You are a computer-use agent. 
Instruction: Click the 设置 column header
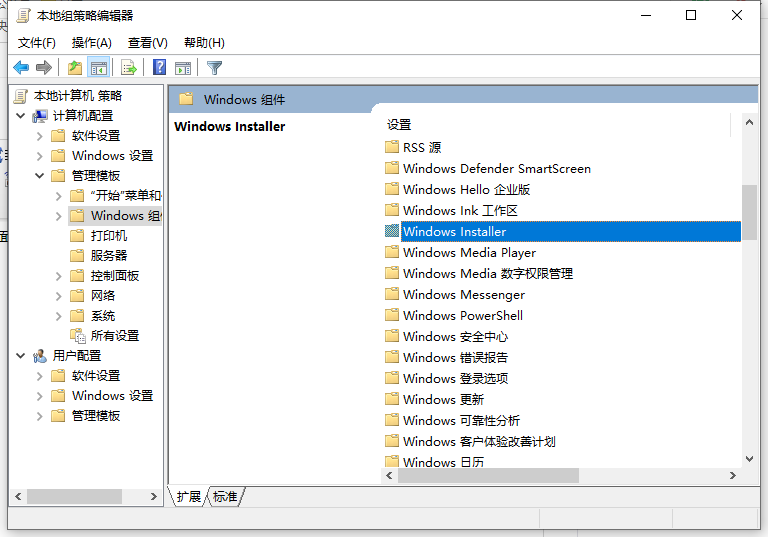[400, 125]
